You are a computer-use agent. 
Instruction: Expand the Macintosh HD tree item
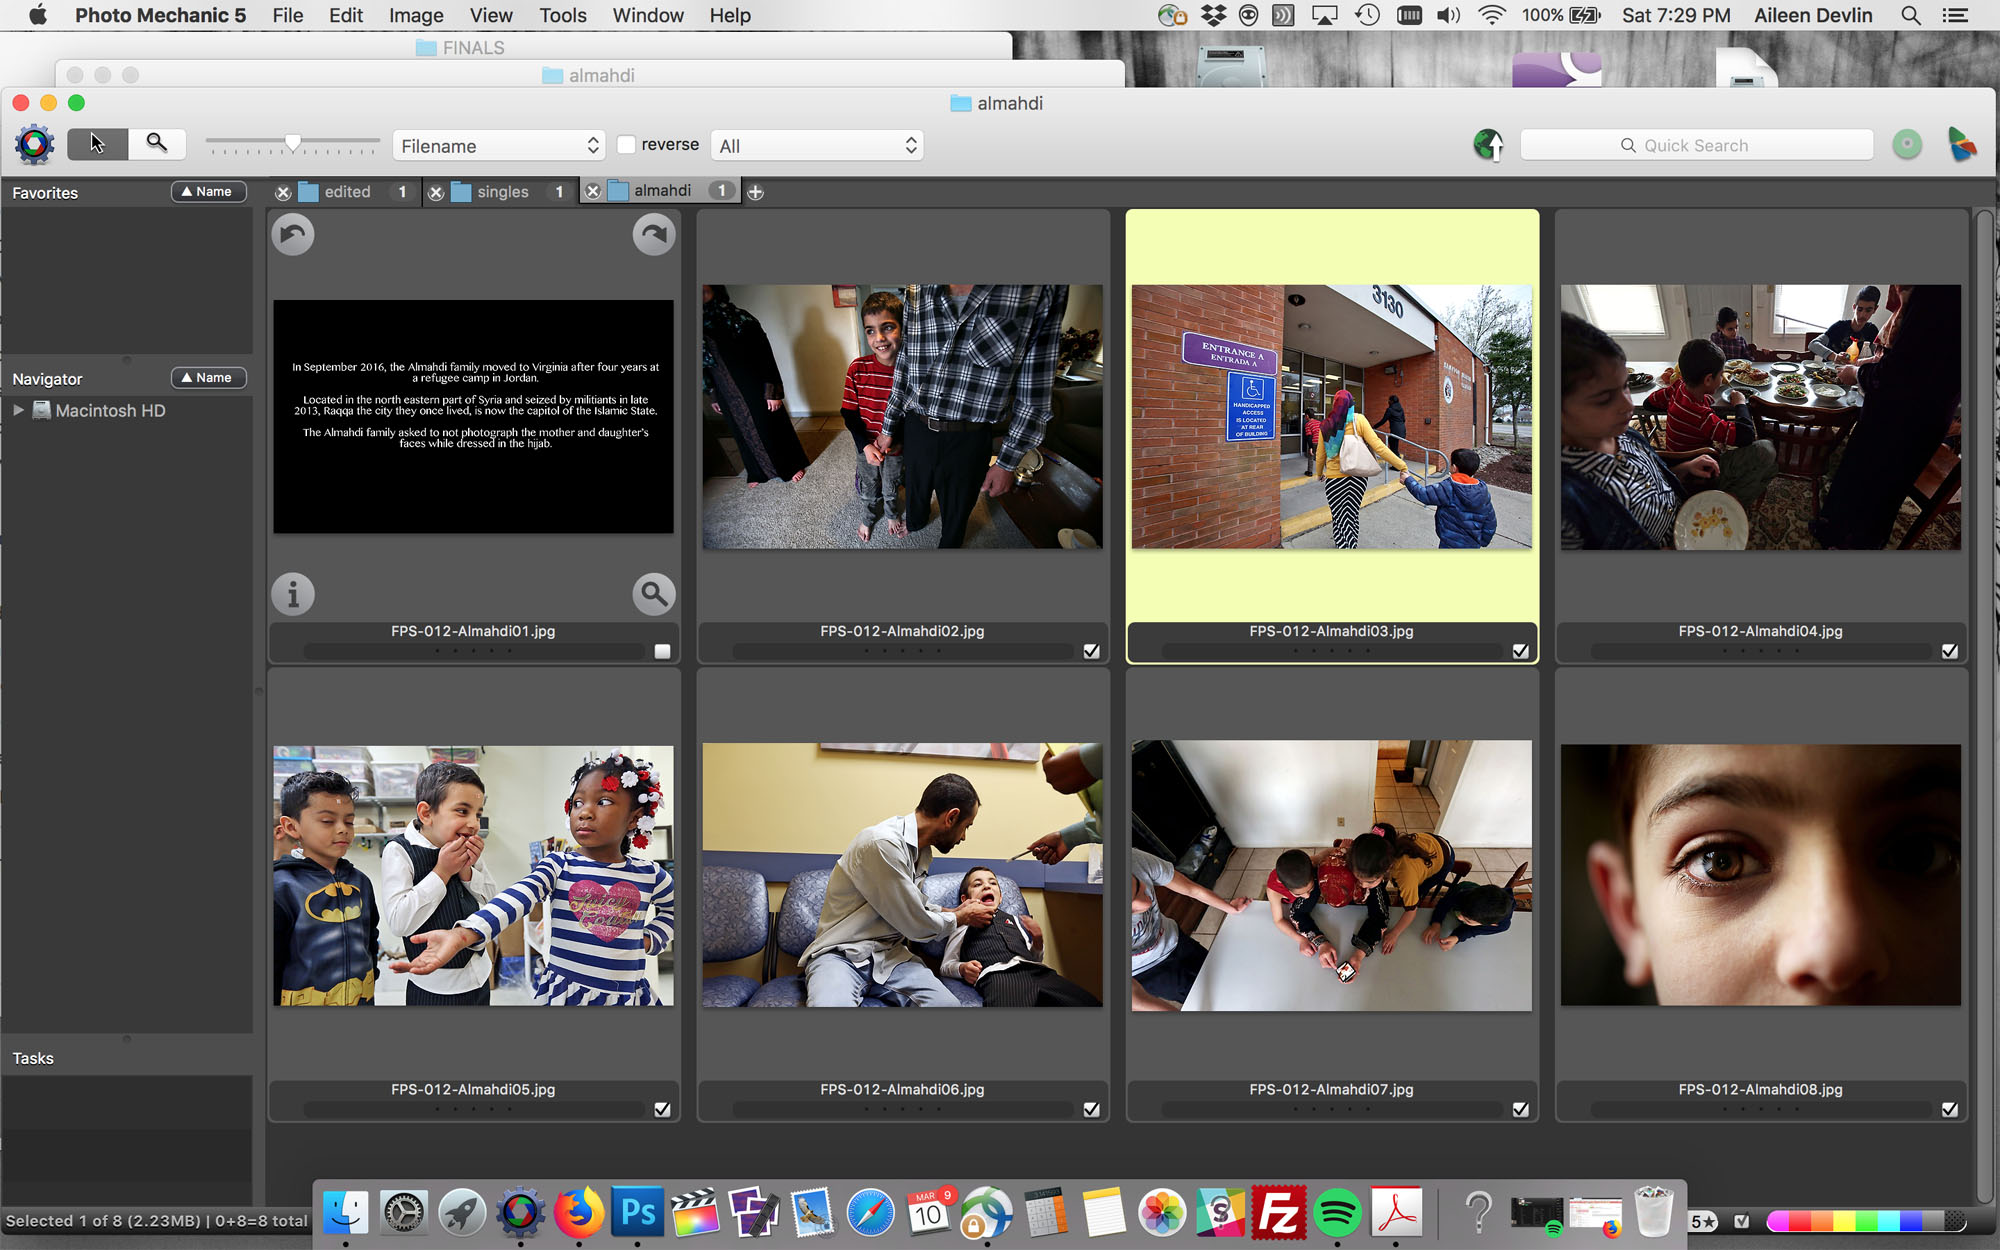pos(18,410)
